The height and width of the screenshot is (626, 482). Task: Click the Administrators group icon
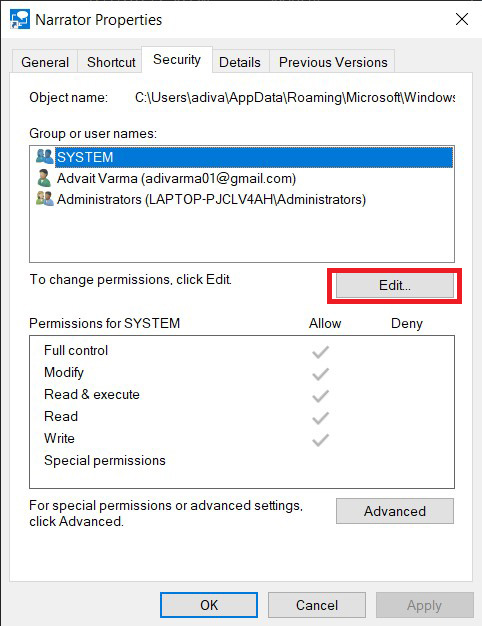coord(44,199)
